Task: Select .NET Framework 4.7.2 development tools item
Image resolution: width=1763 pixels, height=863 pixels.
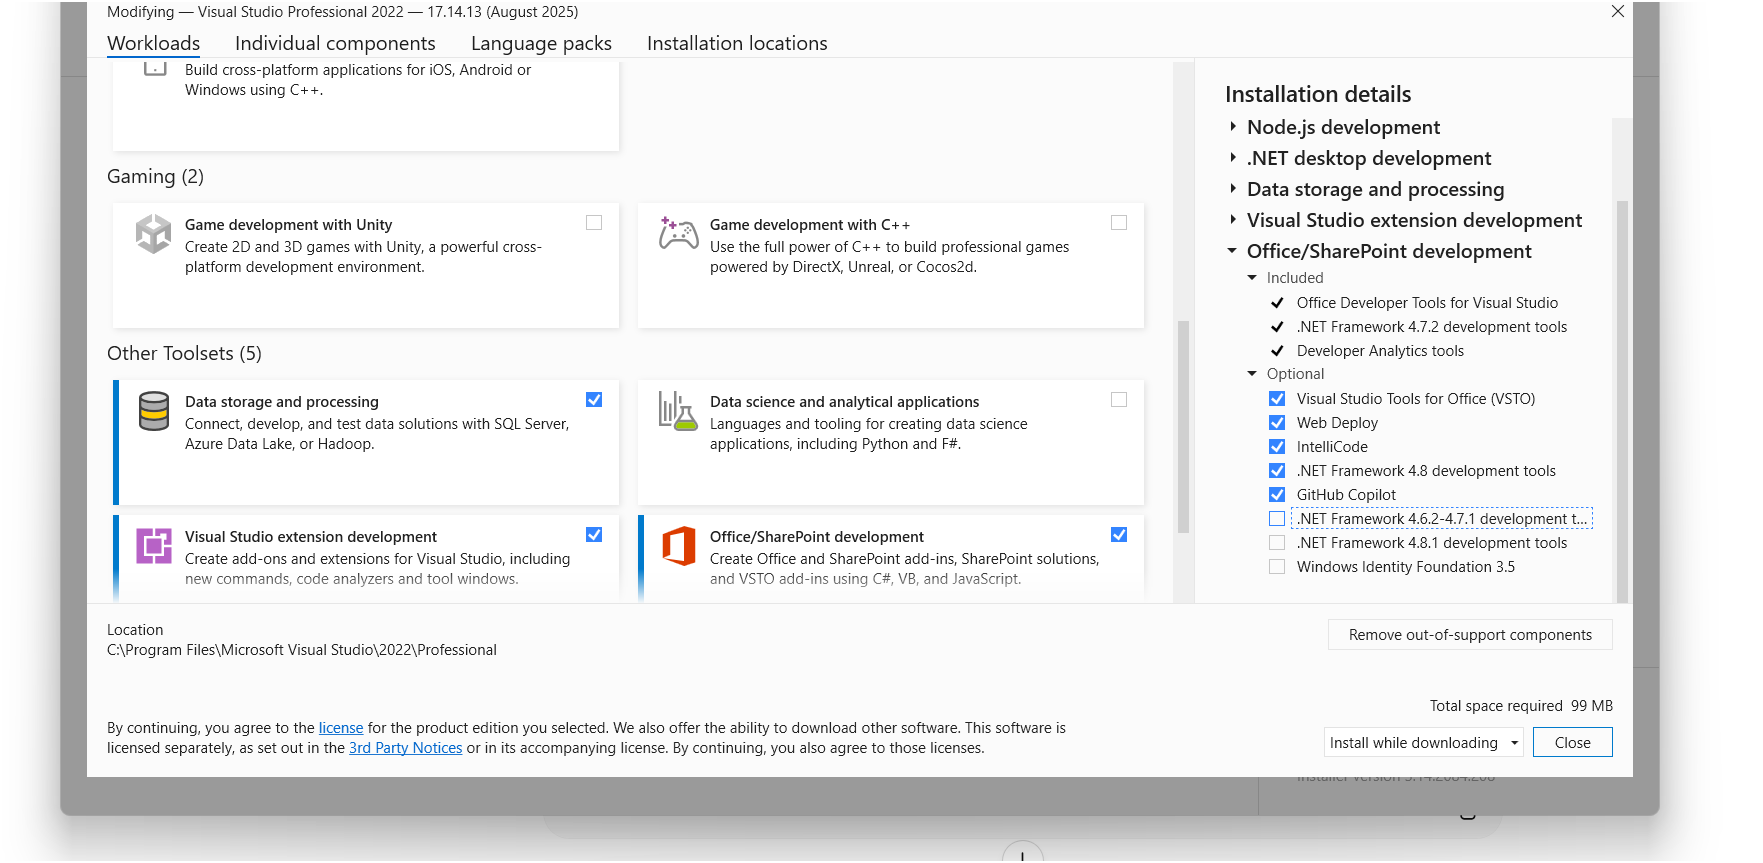Action: coord(1432,327)
